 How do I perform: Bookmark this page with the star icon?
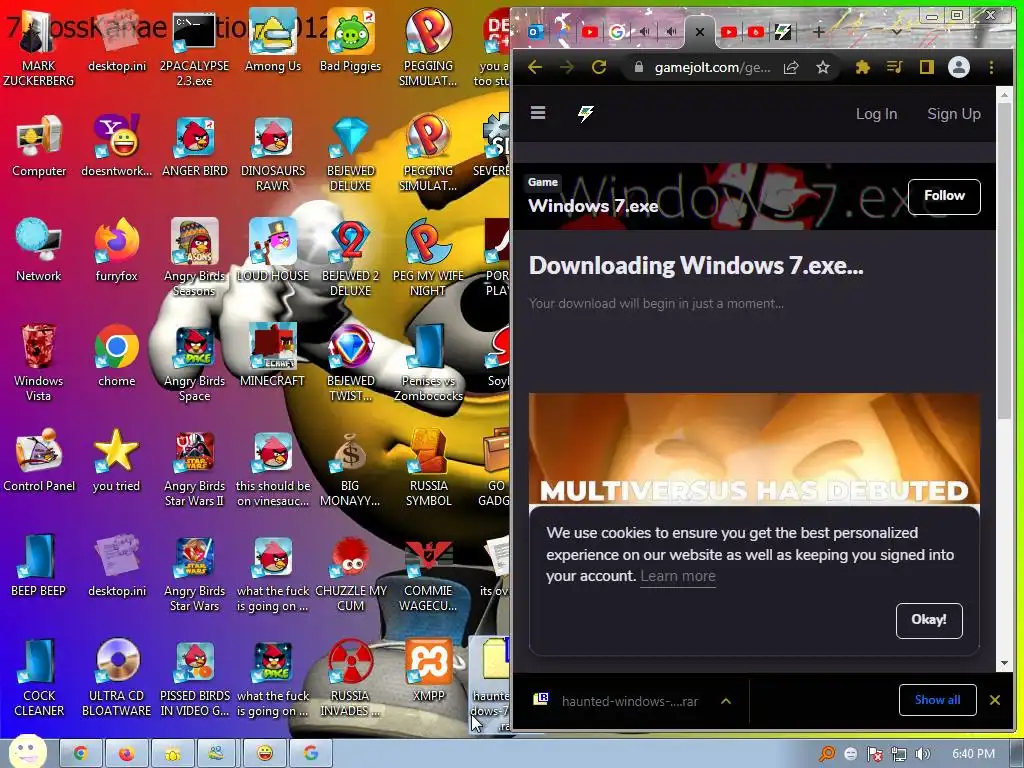coord(823,67)
